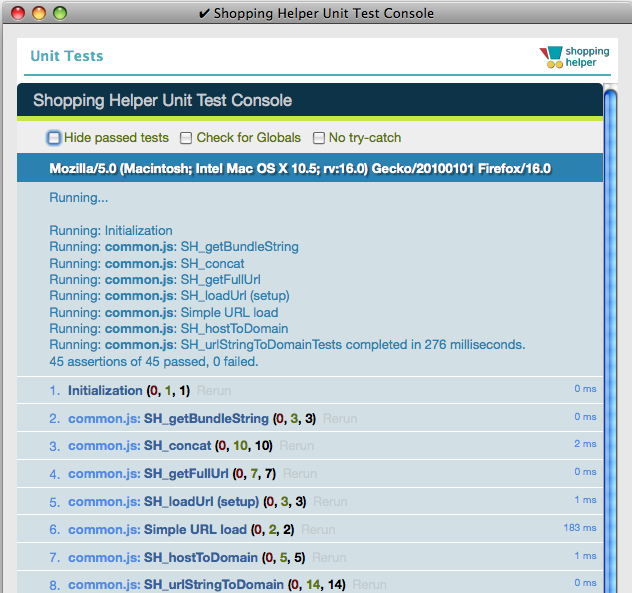Enable the Hide passed tests checkbox

pyautogui.click(x=54, y=138)
